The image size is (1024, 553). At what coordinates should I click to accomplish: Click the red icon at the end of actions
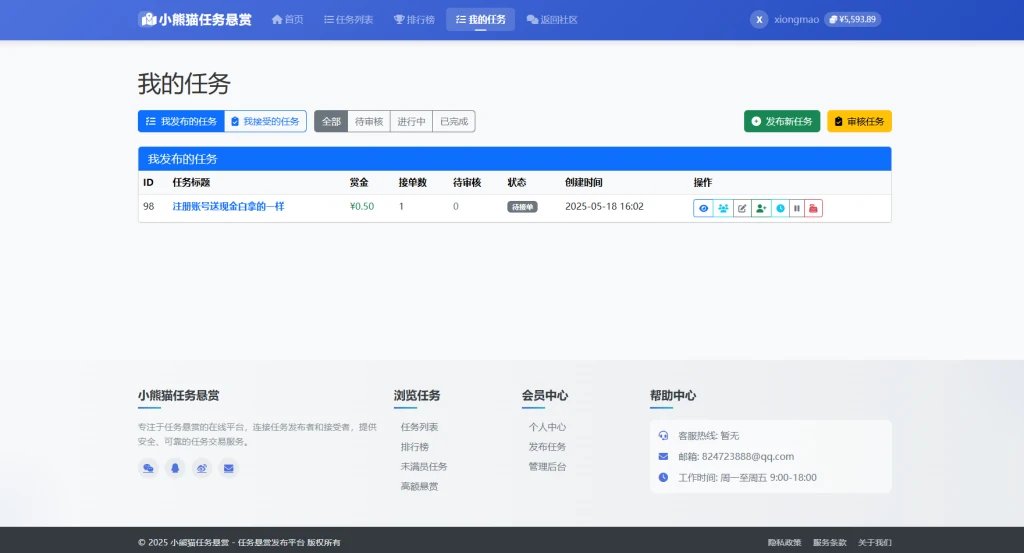coord(814,208)
